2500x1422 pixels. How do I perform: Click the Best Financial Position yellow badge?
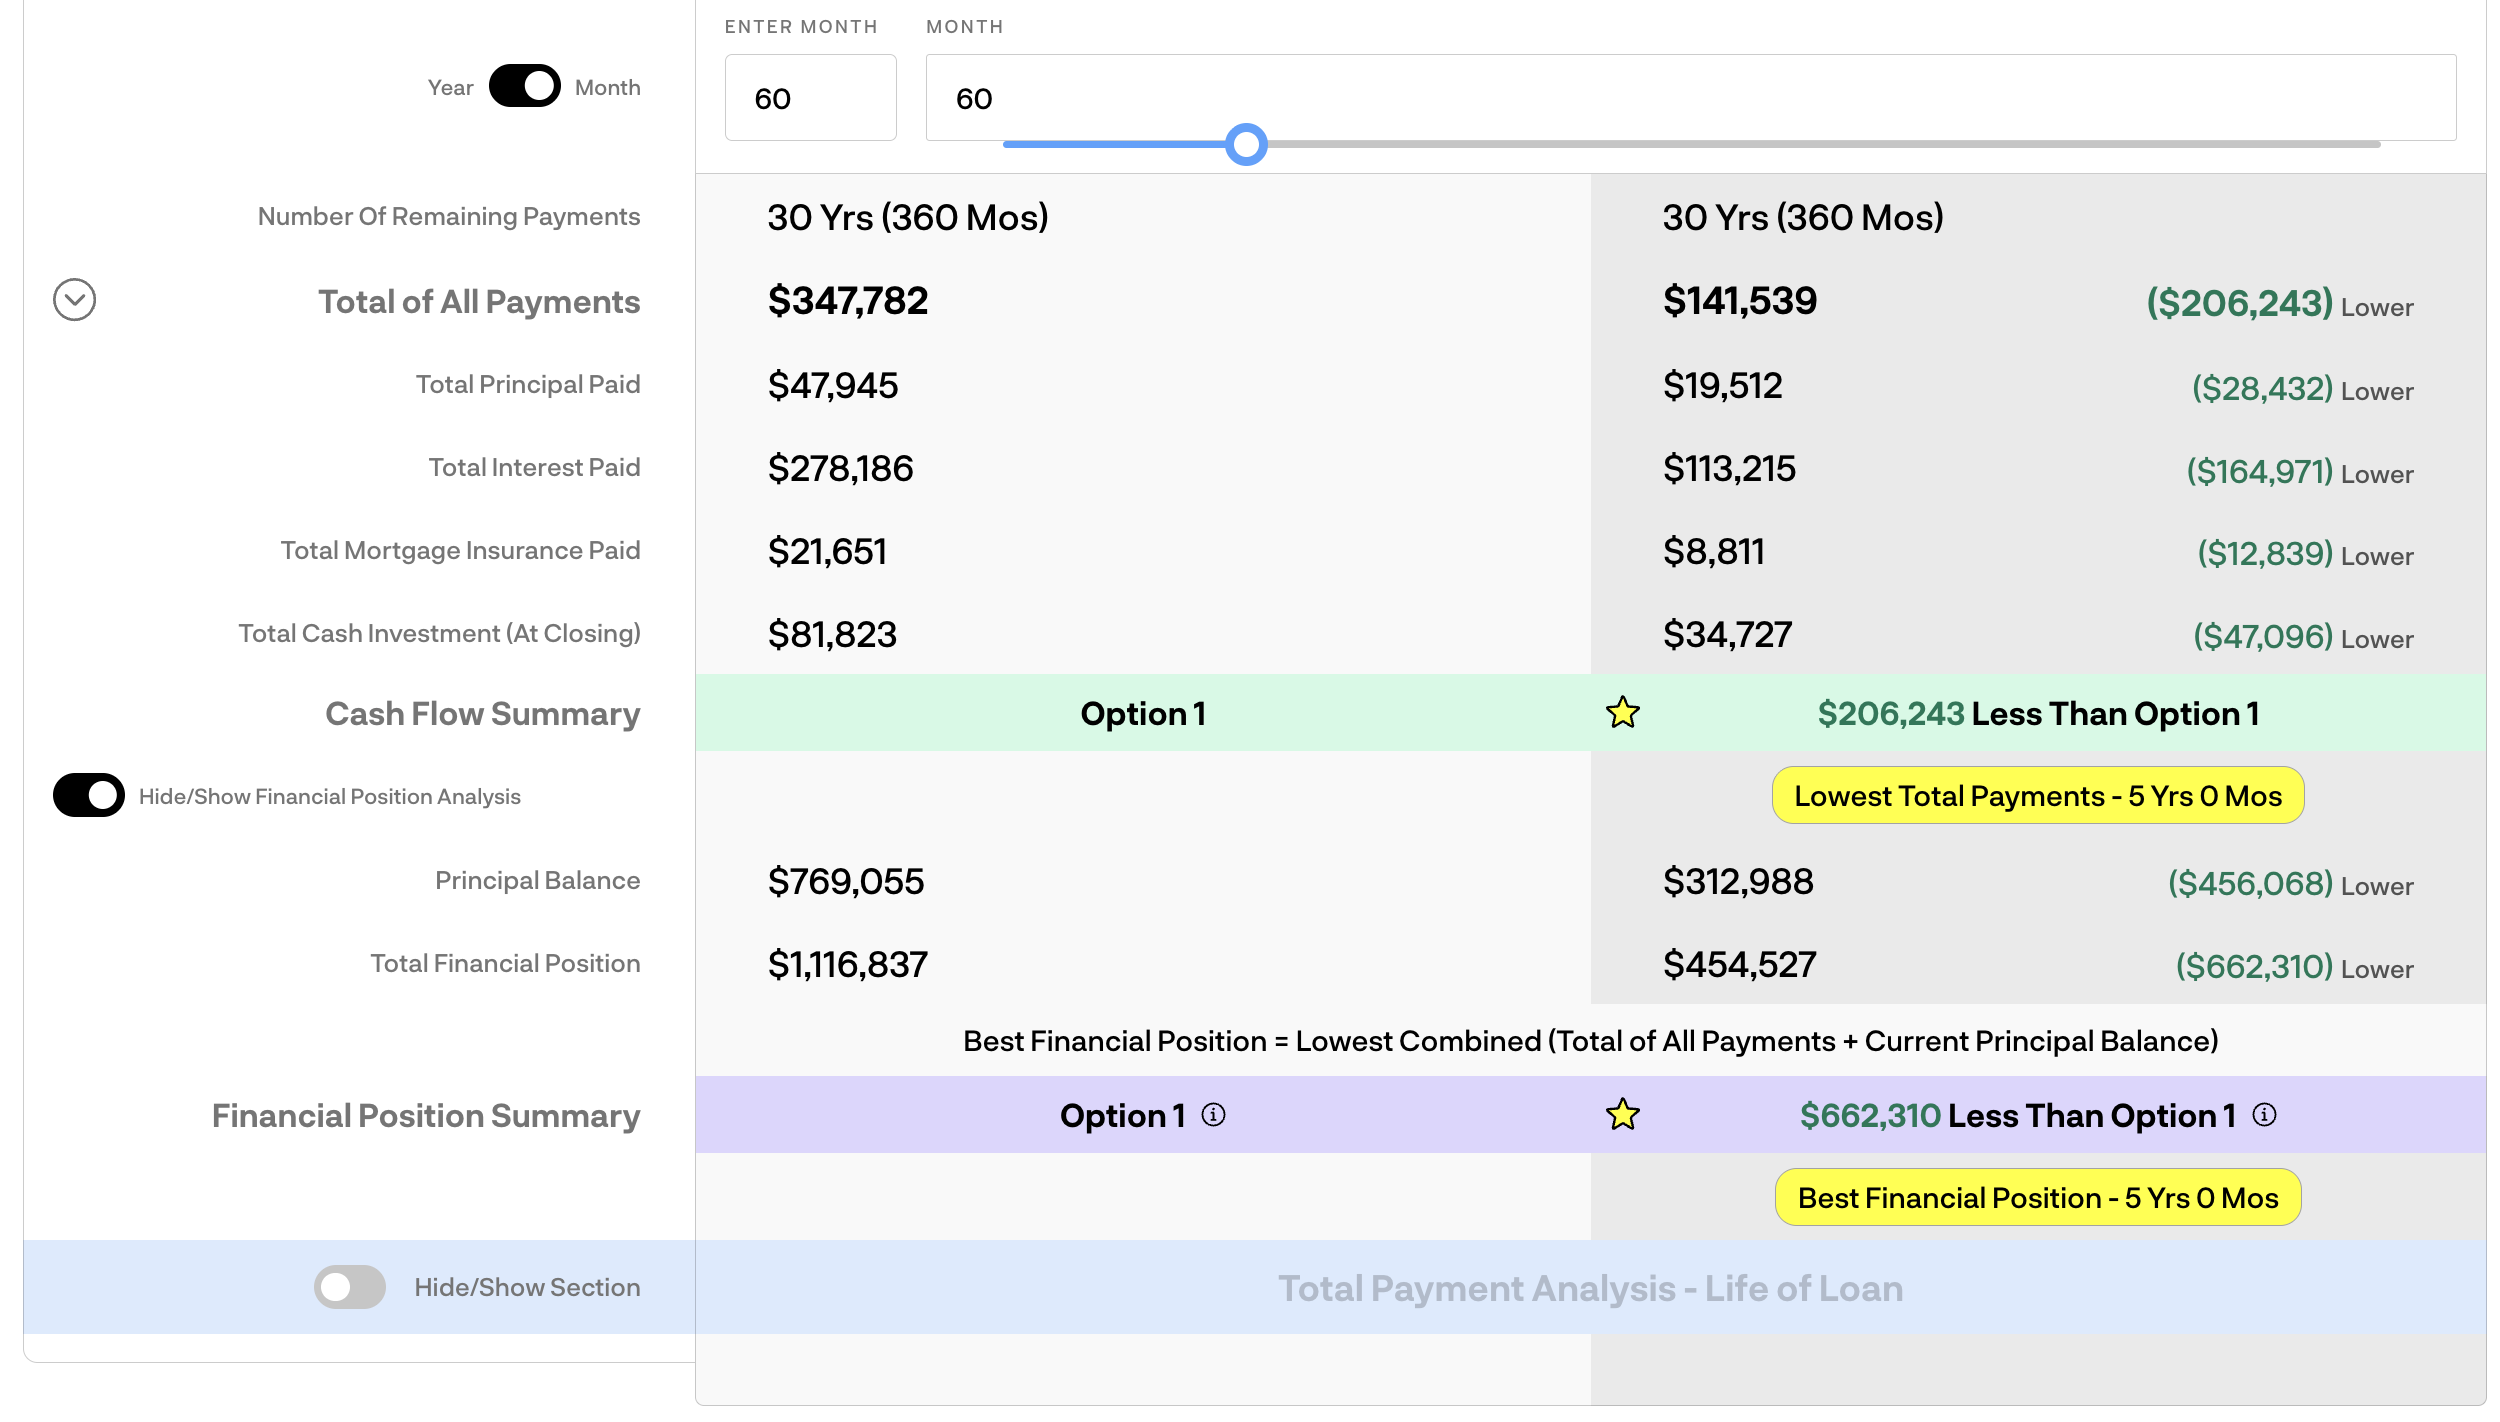pos(2037,1198)
